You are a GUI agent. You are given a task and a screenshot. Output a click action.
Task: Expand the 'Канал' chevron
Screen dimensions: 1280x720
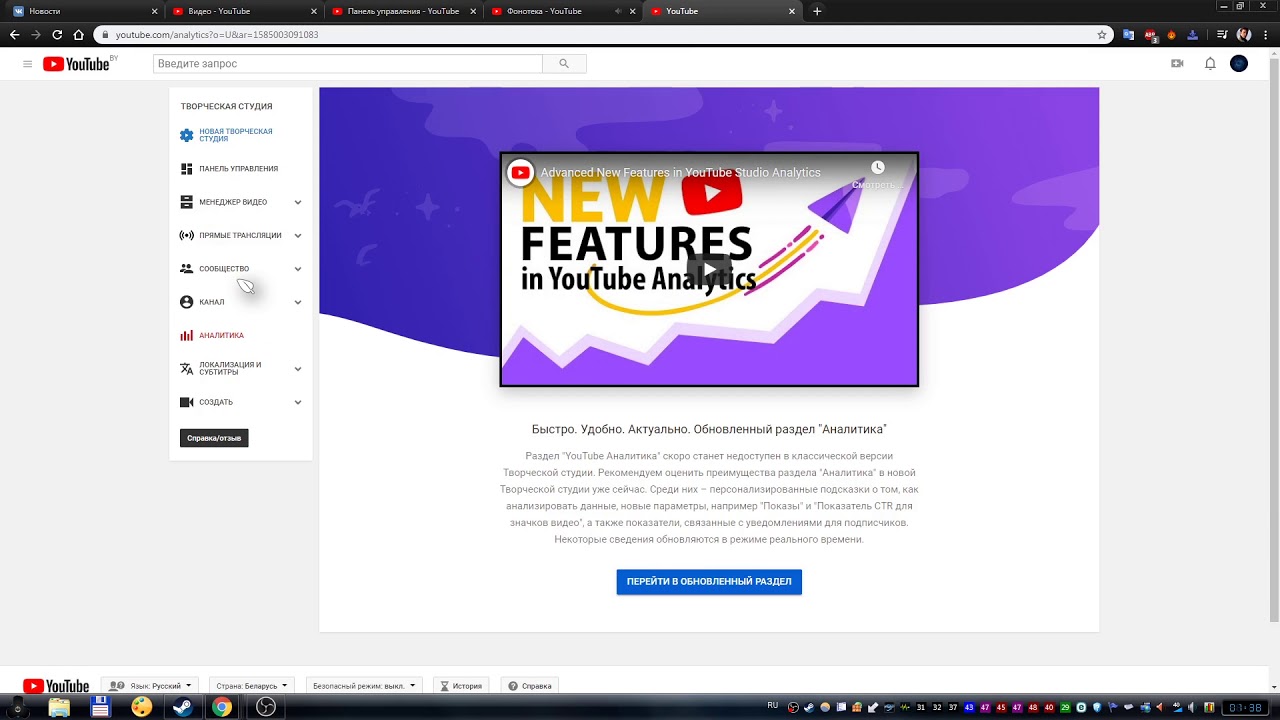(298, 302)
